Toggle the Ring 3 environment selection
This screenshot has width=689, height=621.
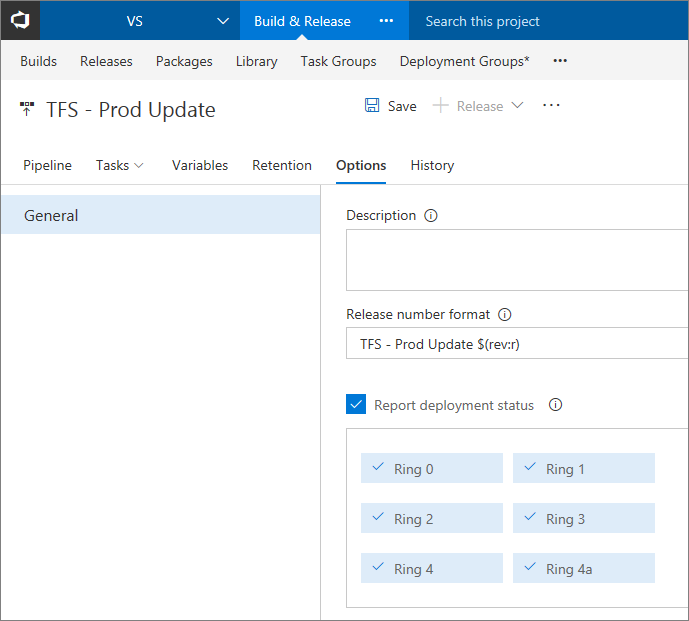point(584,518)
